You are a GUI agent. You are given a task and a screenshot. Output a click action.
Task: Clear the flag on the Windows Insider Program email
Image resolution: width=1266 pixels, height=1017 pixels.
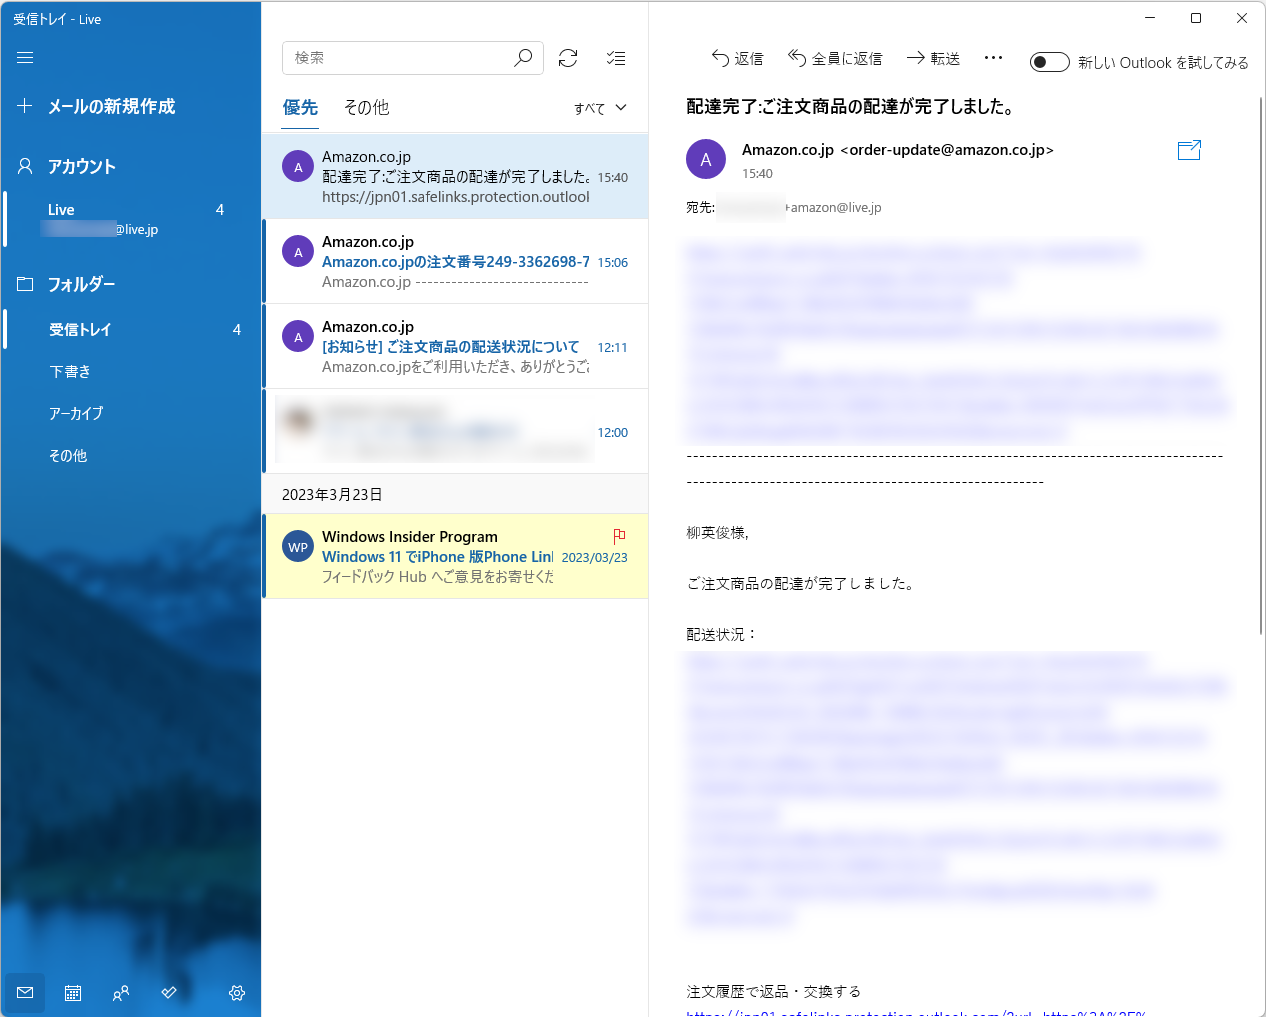[619, 536]
